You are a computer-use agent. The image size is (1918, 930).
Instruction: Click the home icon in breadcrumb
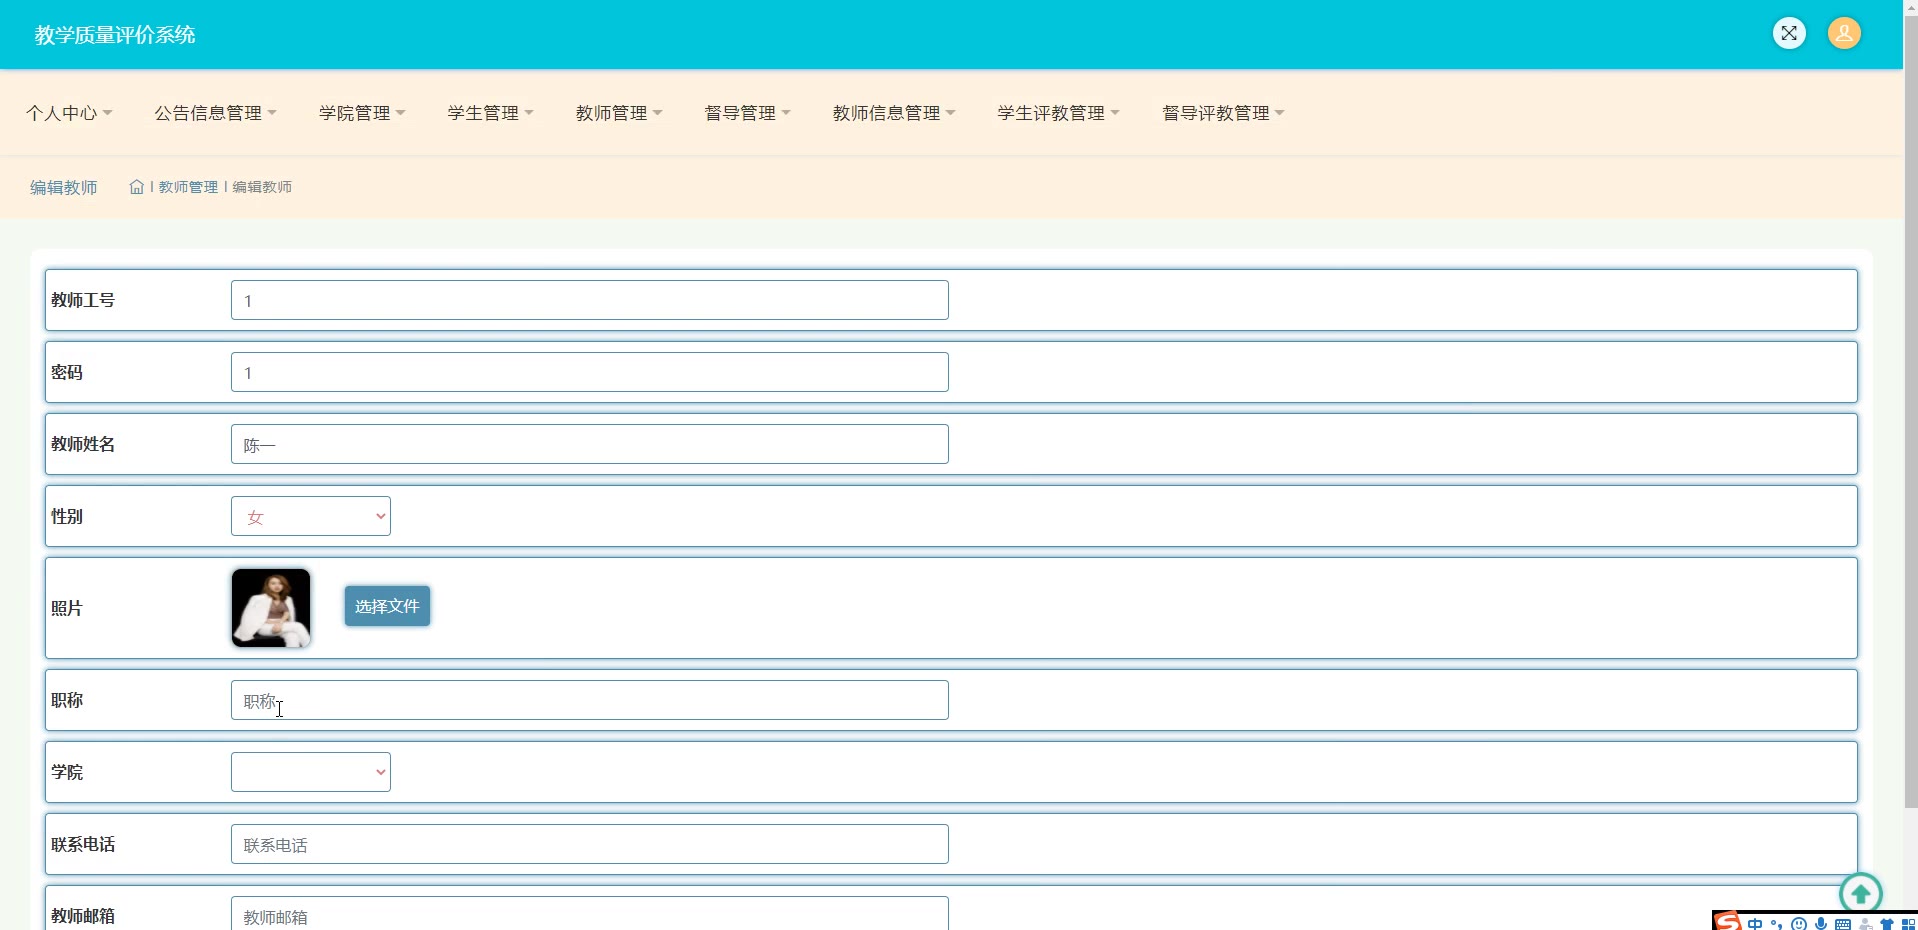tap(137, 187)
